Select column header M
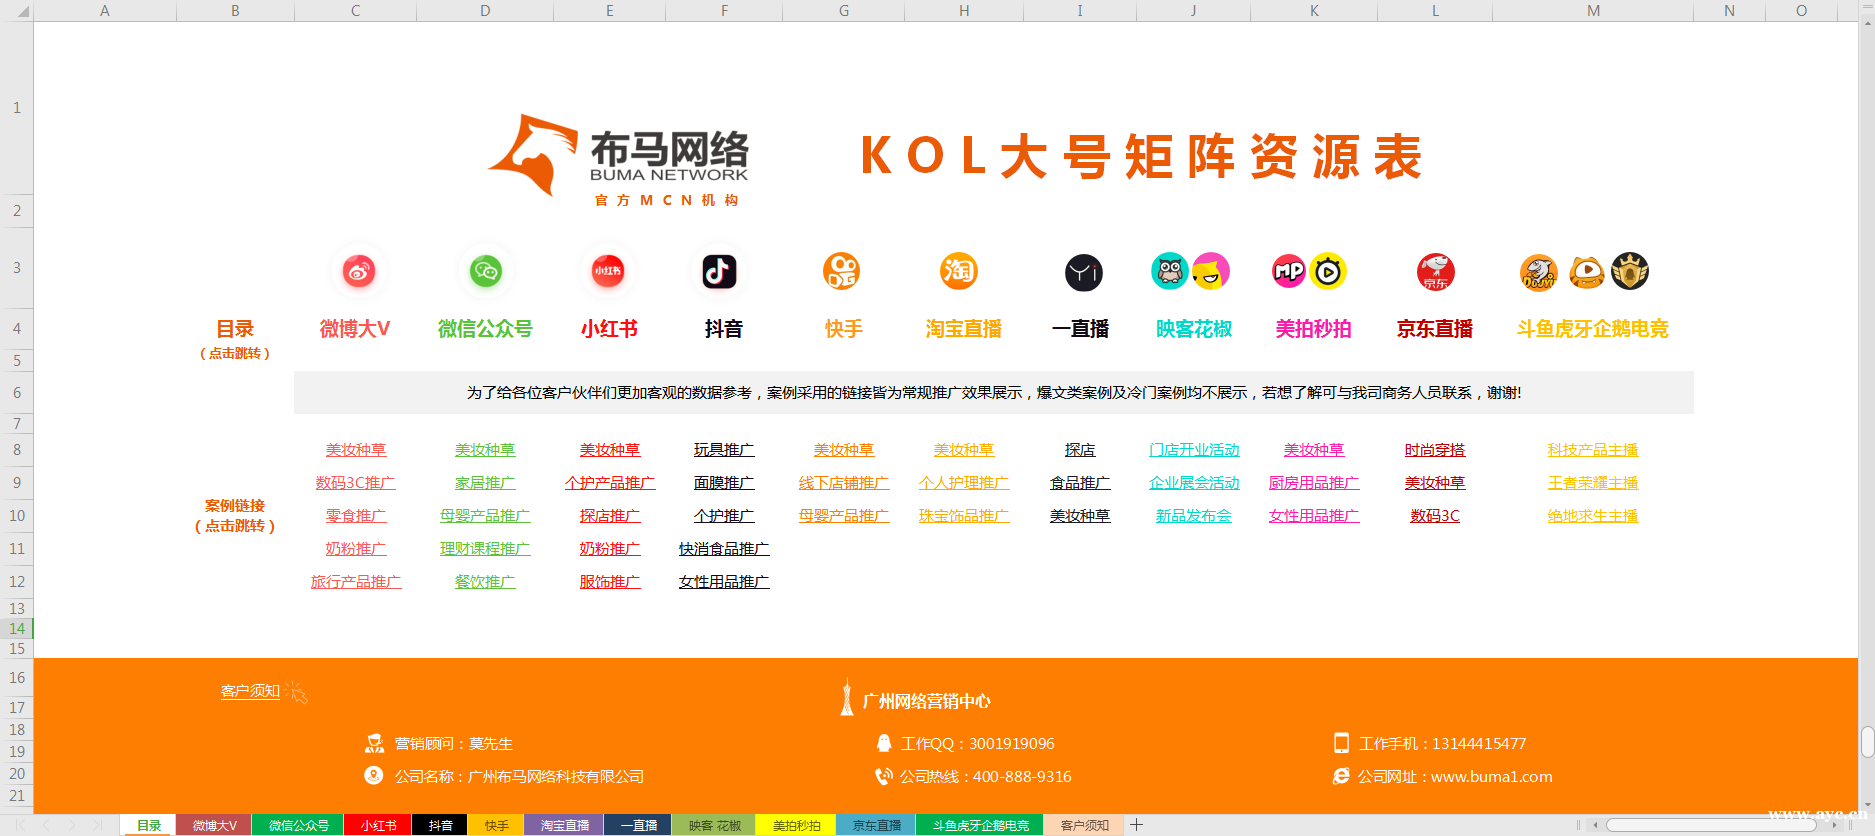The width and height of the screenshot is (1875, 836). pyautogui.click(x=1593, y=11)
